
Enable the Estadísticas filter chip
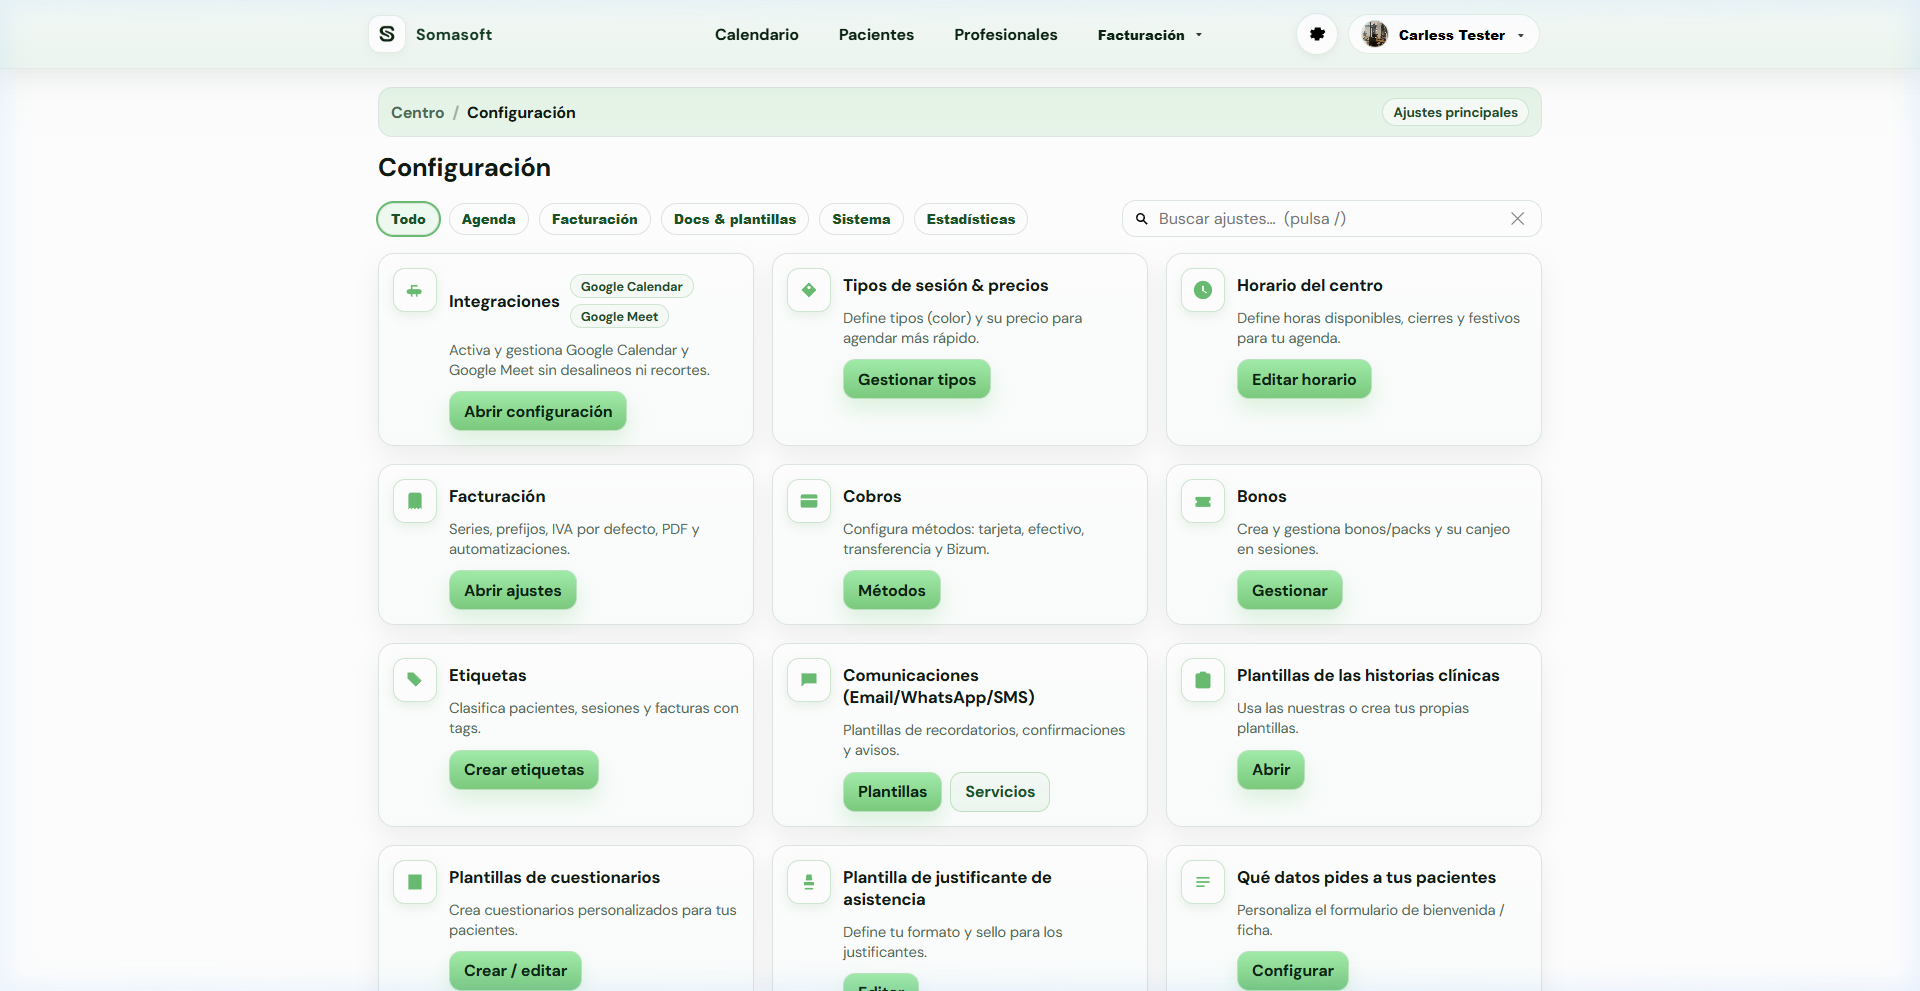[x=970, y=218]
